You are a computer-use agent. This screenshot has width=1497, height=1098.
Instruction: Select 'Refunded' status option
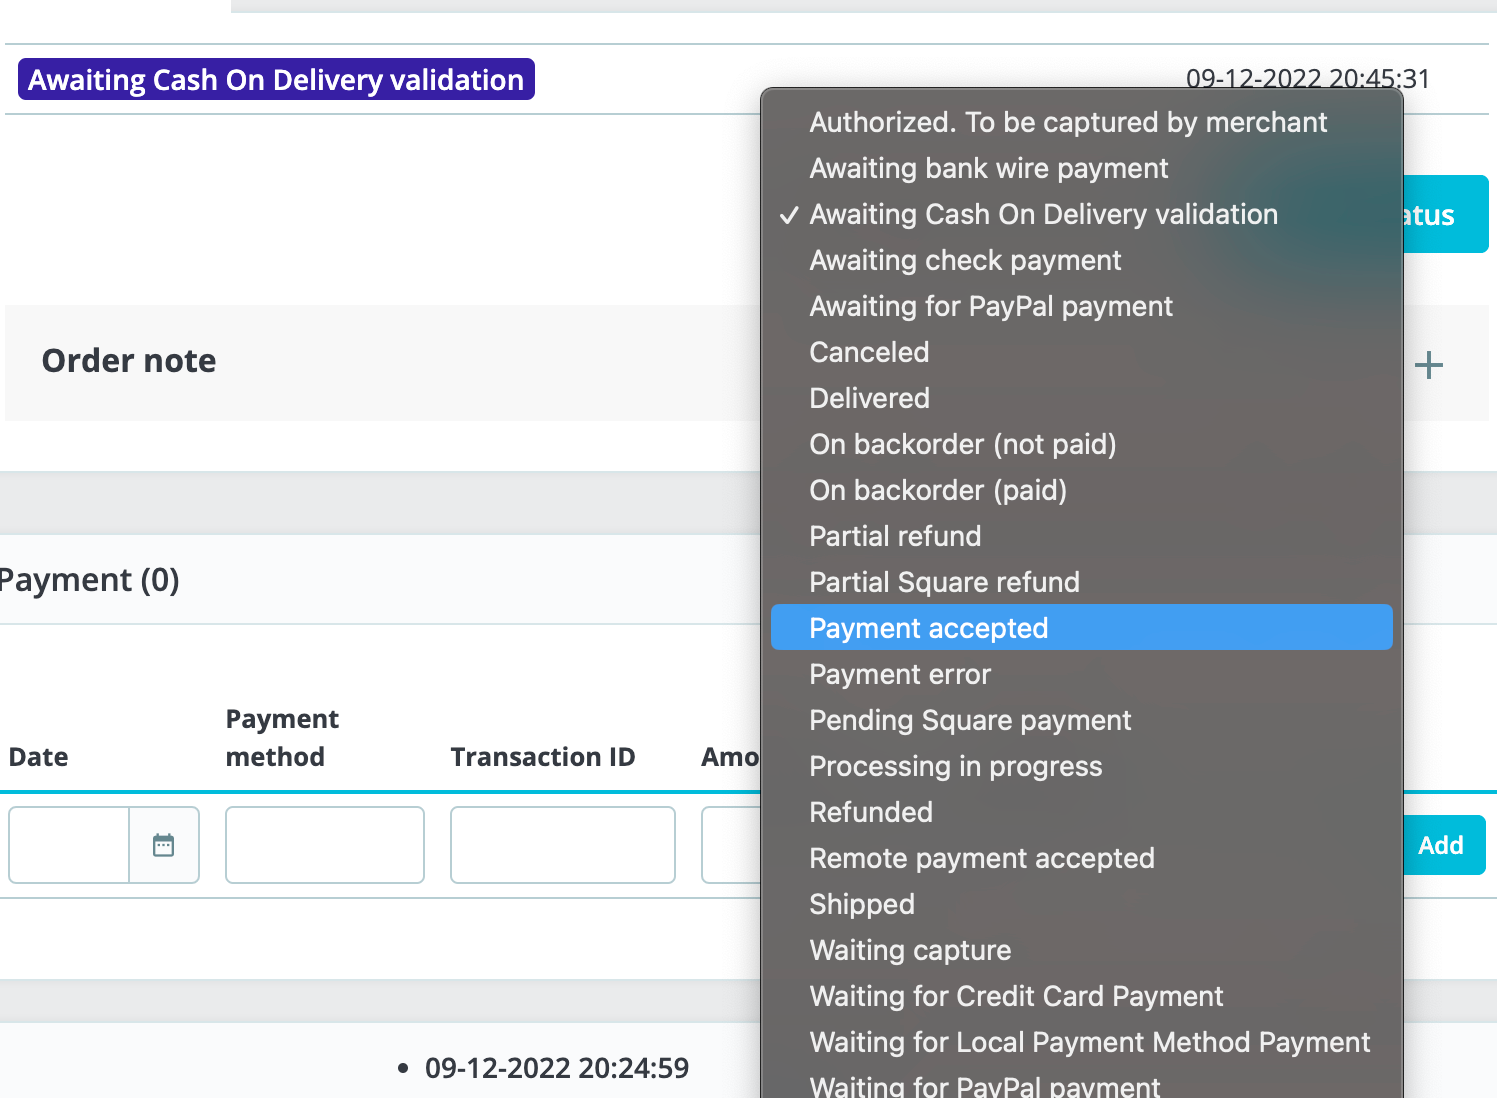(x=870, y=812)
